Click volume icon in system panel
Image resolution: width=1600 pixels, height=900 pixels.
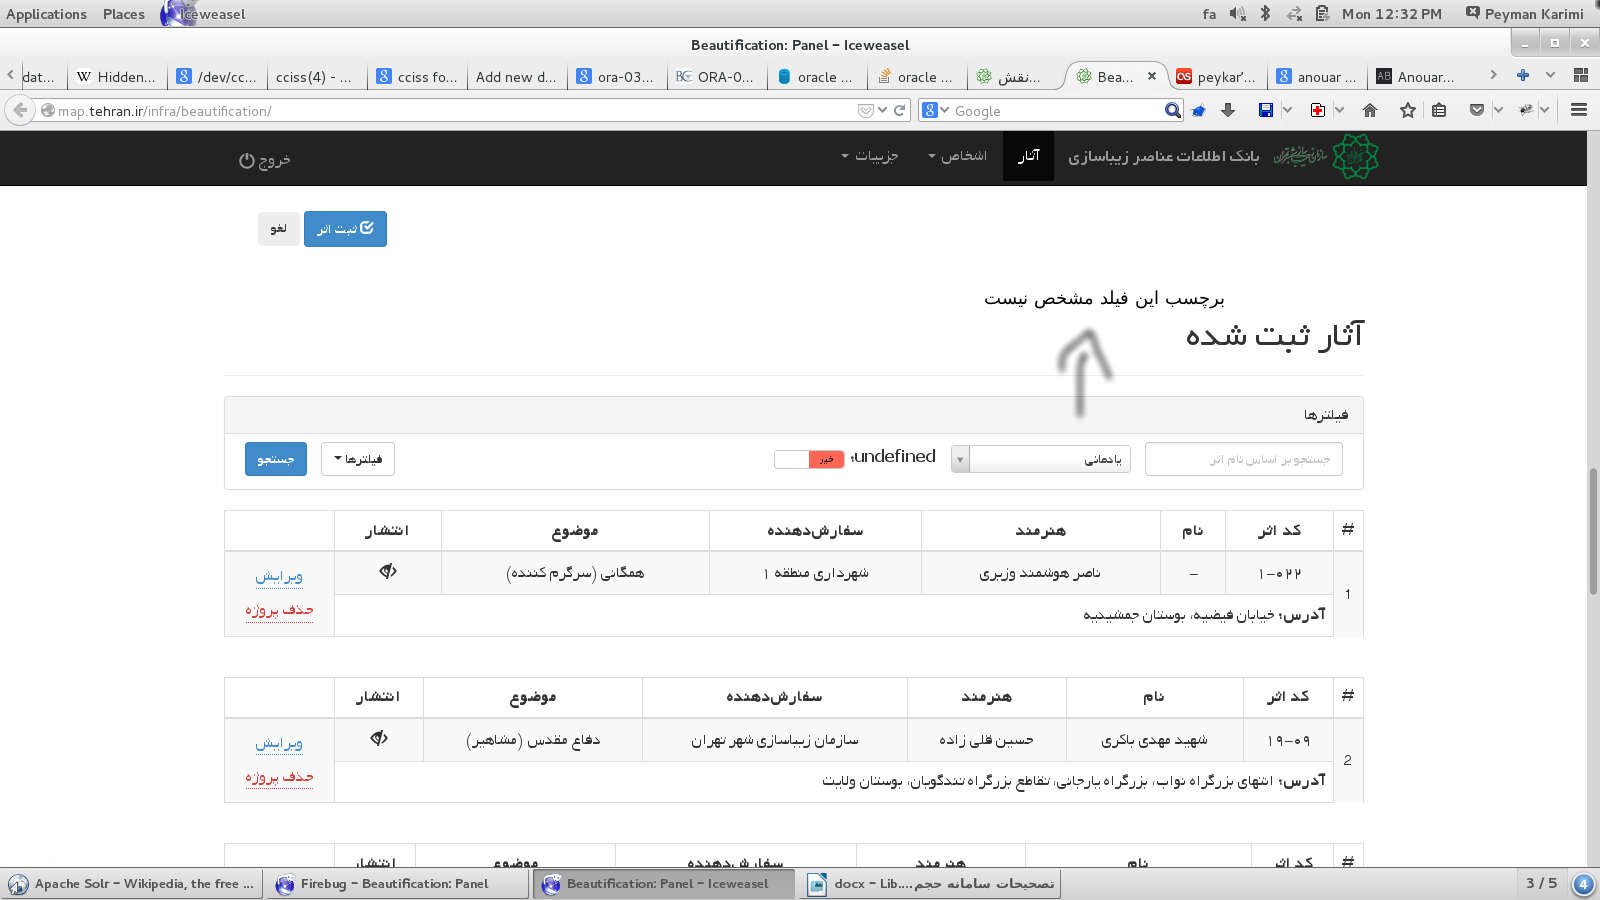point(1237,14)
